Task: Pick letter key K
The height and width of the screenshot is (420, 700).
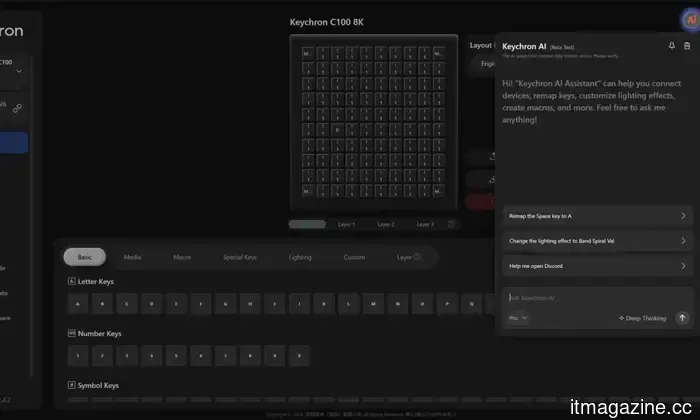Action: [x=324, y=304]
